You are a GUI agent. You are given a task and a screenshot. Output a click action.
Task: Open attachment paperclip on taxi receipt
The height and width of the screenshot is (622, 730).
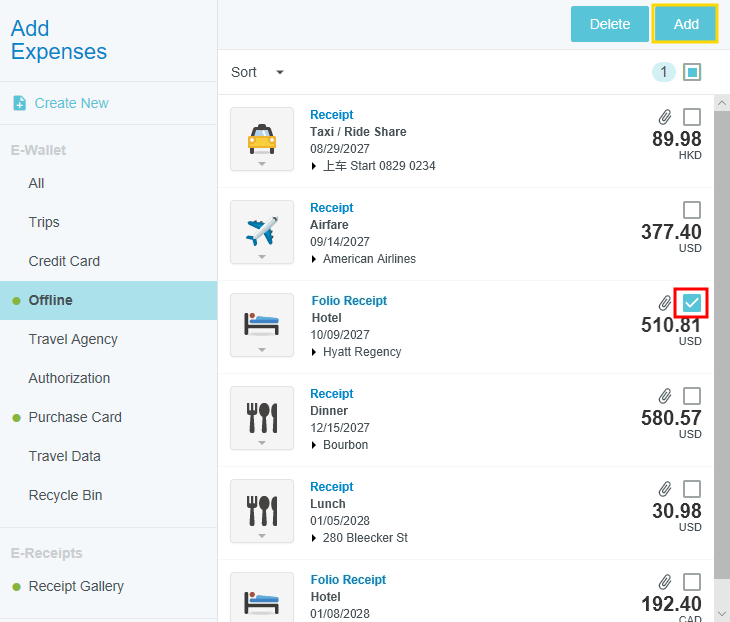tap(665, 117)
